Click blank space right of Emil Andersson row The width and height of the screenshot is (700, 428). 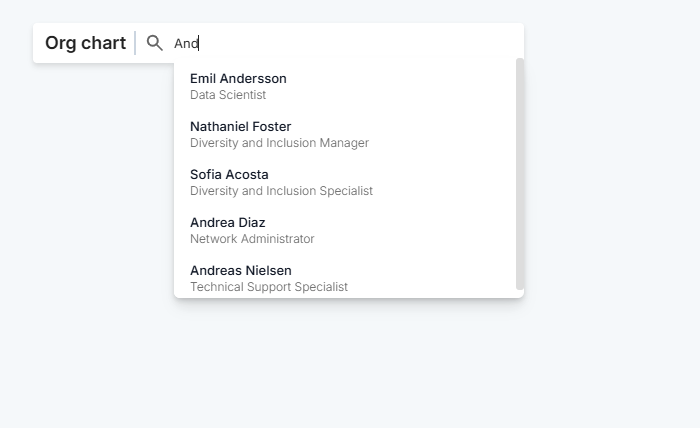tap(420, 86)
